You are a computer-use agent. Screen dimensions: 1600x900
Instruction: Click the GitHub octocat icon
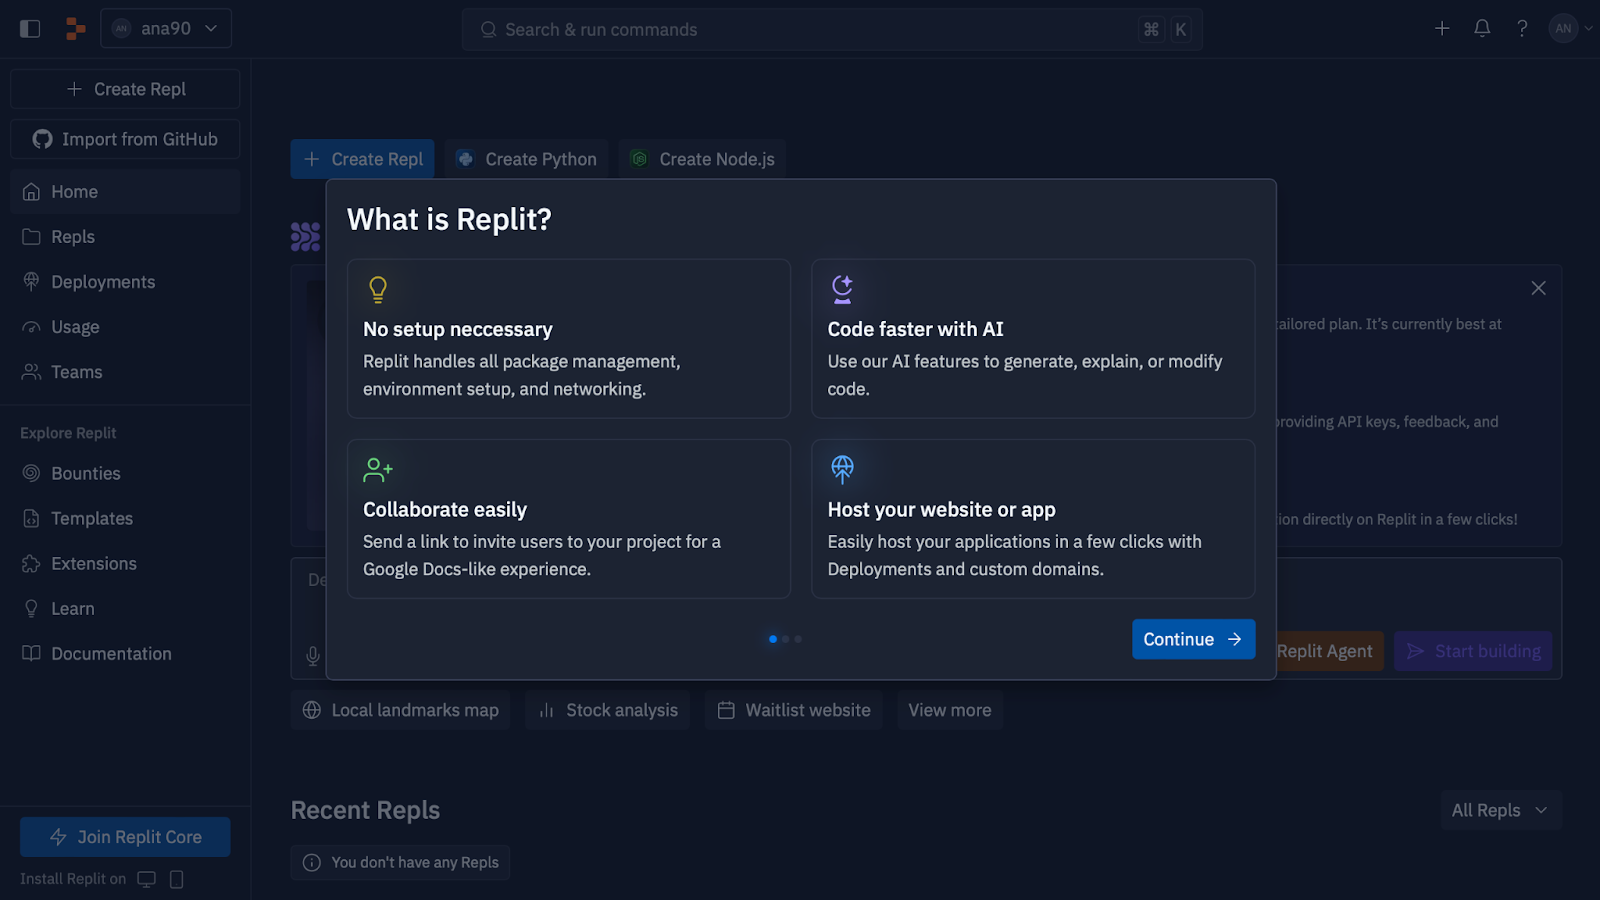click(42, 139)
